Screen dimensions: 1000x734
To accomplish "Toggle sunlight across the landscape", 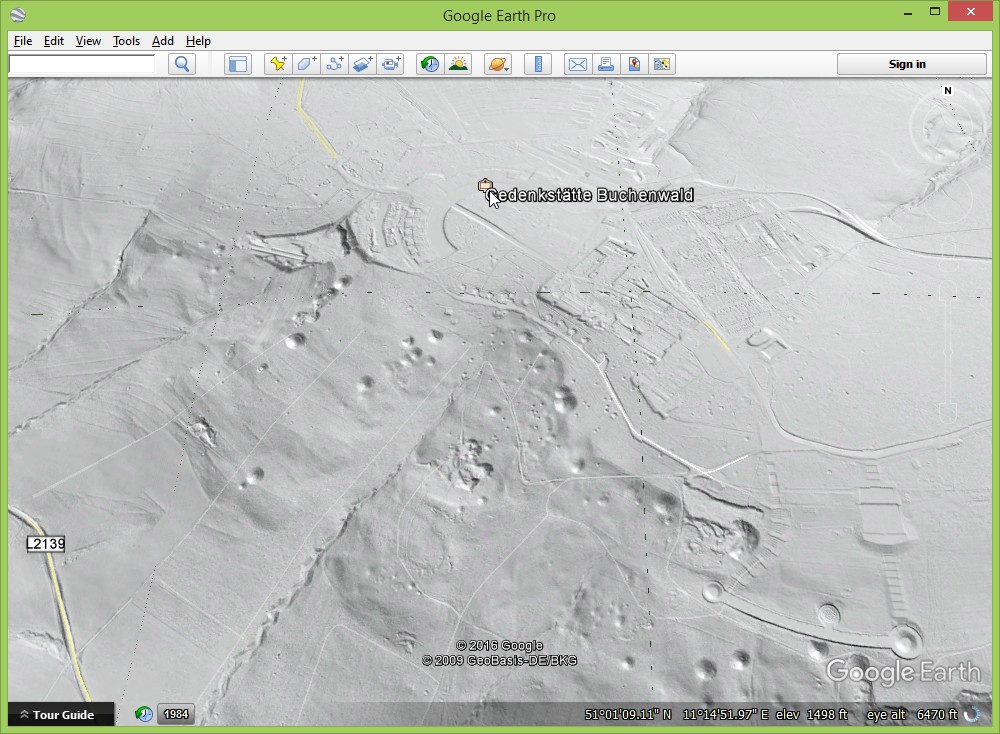I will pos(458,64).
